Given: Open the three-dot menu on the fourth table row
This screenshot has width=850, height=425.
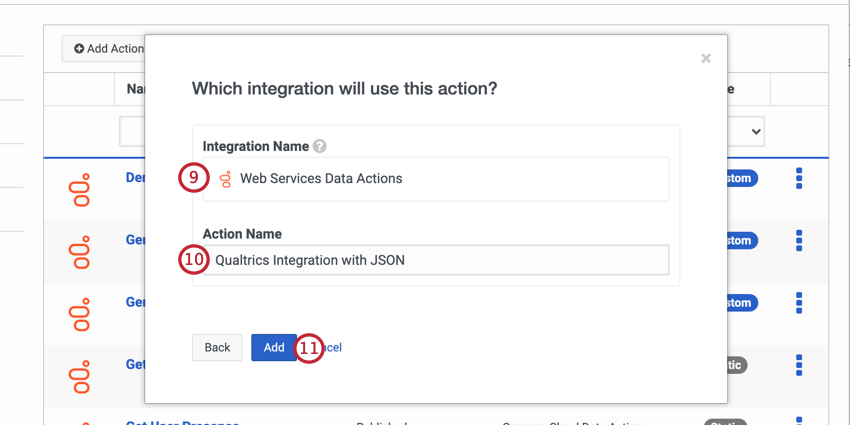Looking at the screenshot, I should click(x=799, y=364).
